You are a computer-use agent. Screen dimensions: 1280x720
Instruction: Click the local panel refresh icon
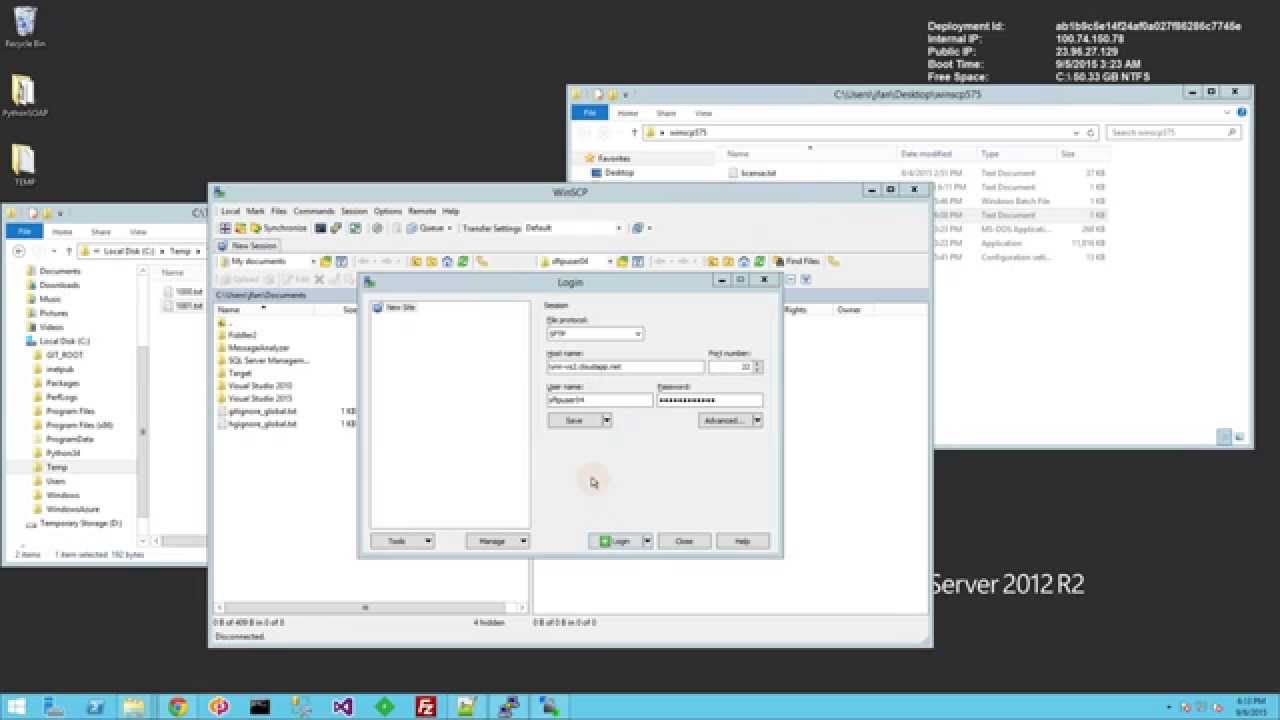[x=463, y=261]
